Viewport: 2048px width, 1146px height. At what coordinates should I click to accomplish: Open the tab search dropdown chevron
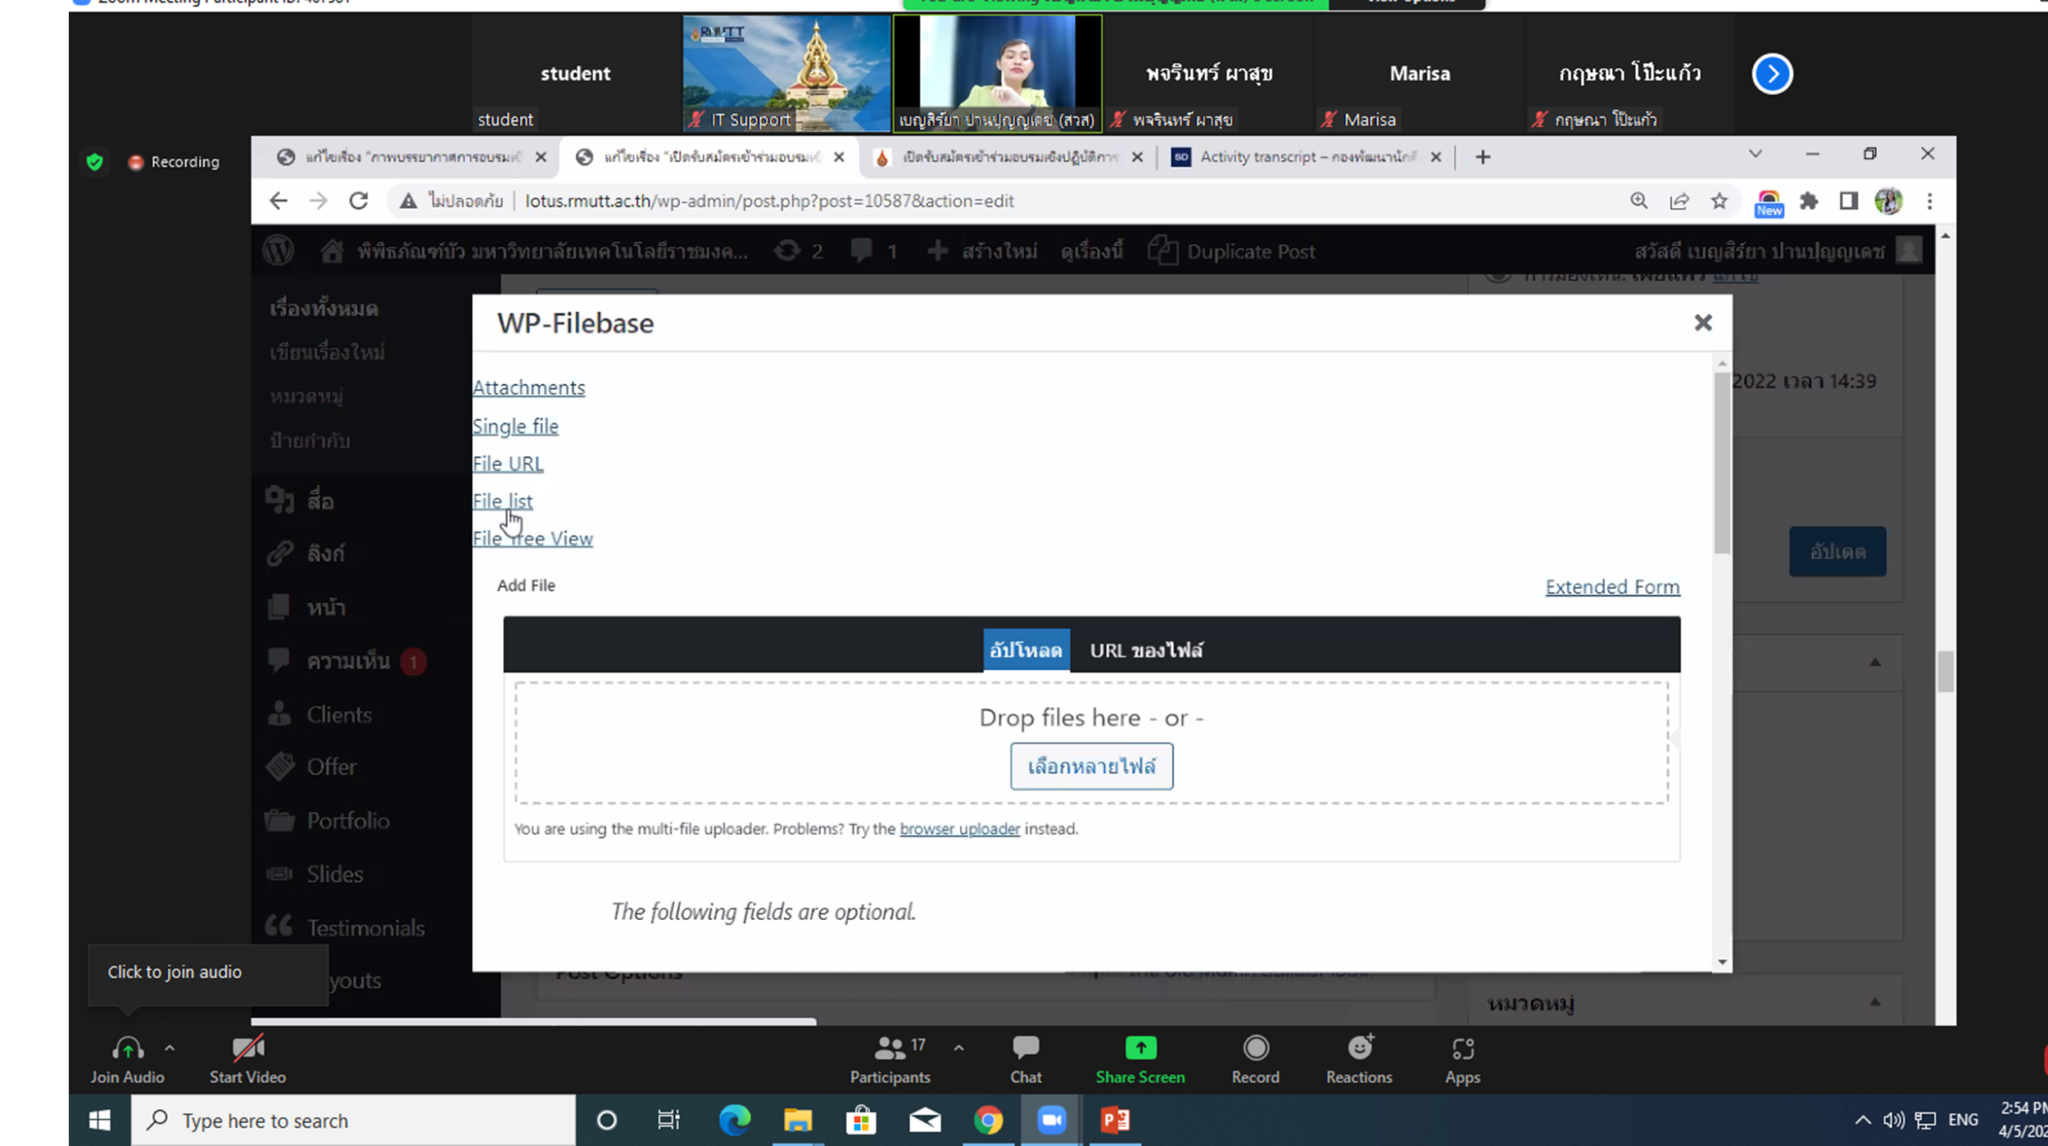1755,154
